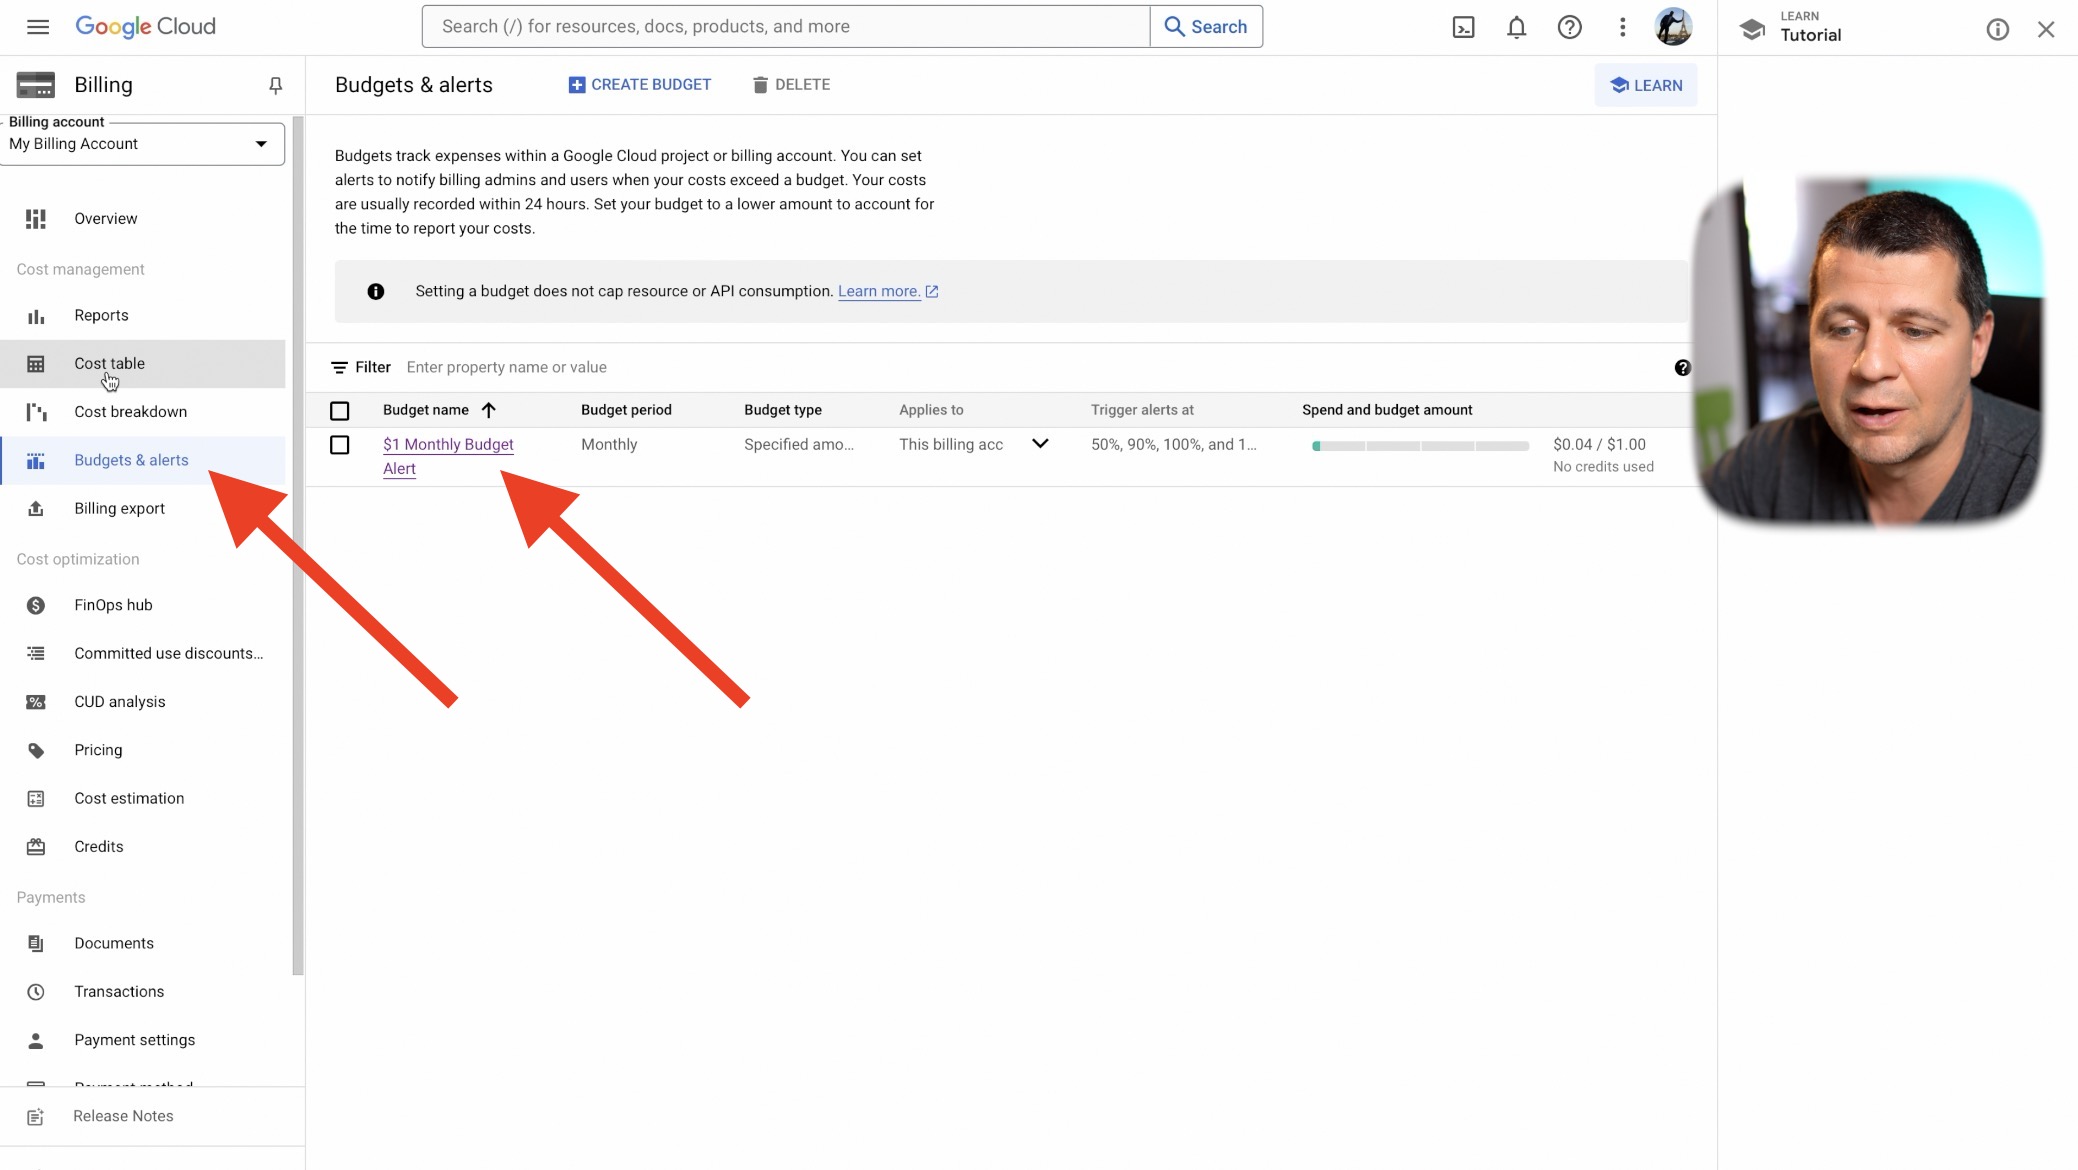This screenshot has height=1170, width=2078.
Task: Select the Credits menu item
Action: (98, 846)
